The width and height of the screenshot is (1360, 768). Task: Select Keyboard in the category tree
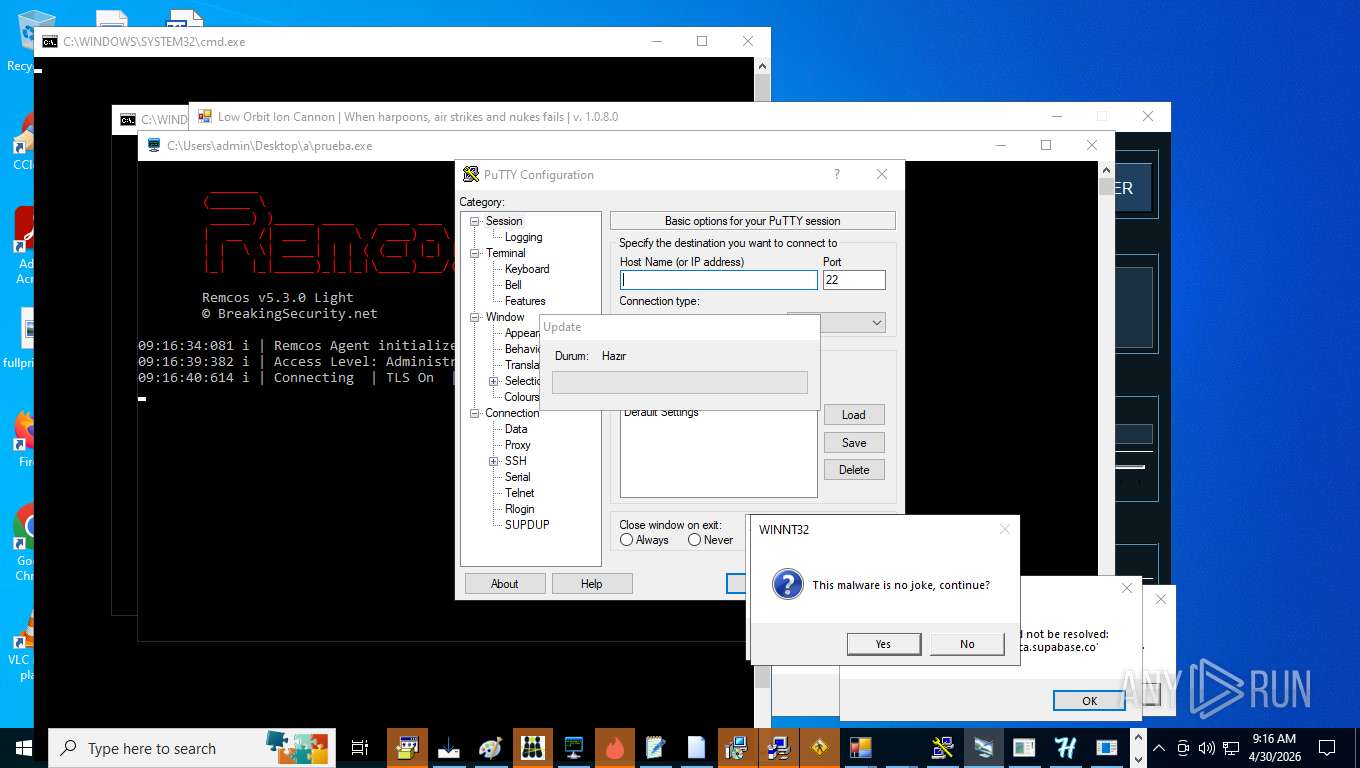[527, 269]
